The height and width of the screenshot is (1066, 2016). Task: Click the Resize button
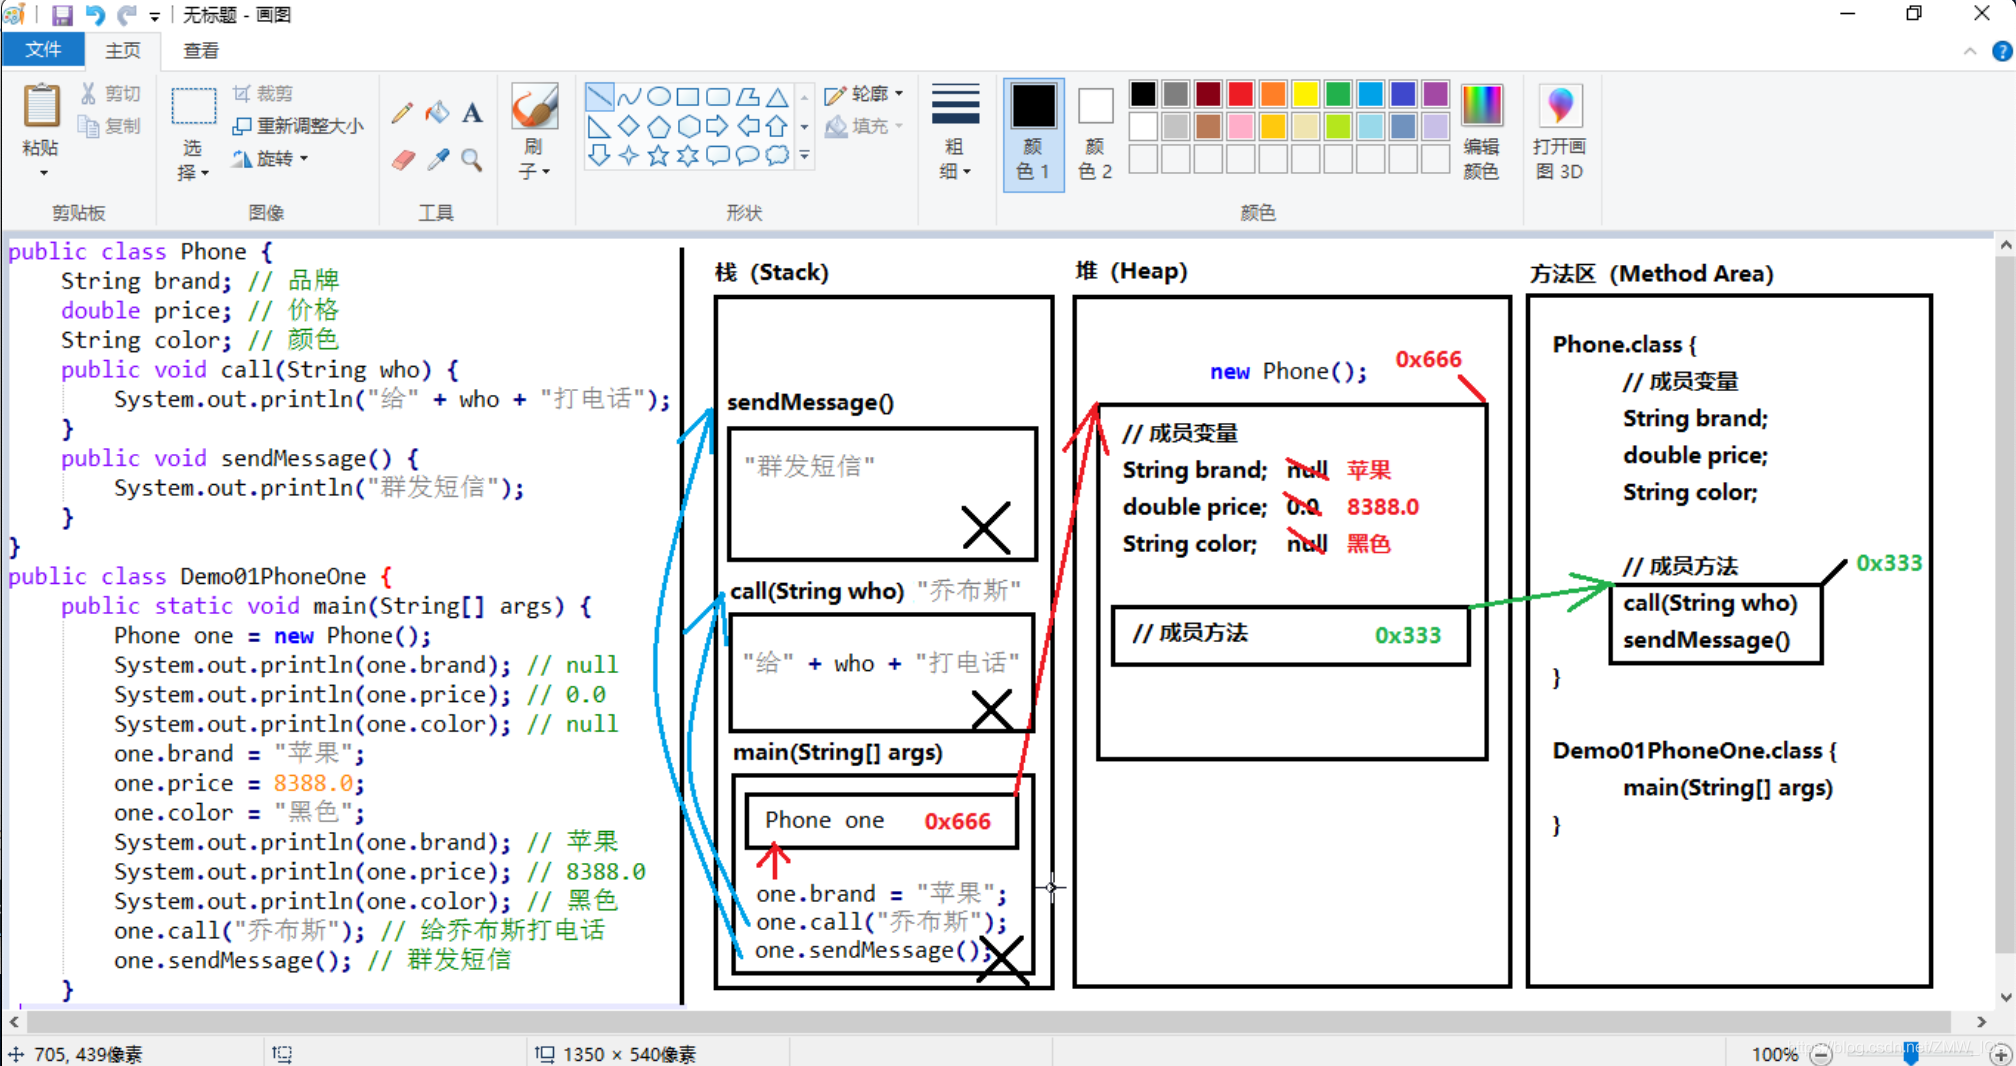click(x=298, y=126)
